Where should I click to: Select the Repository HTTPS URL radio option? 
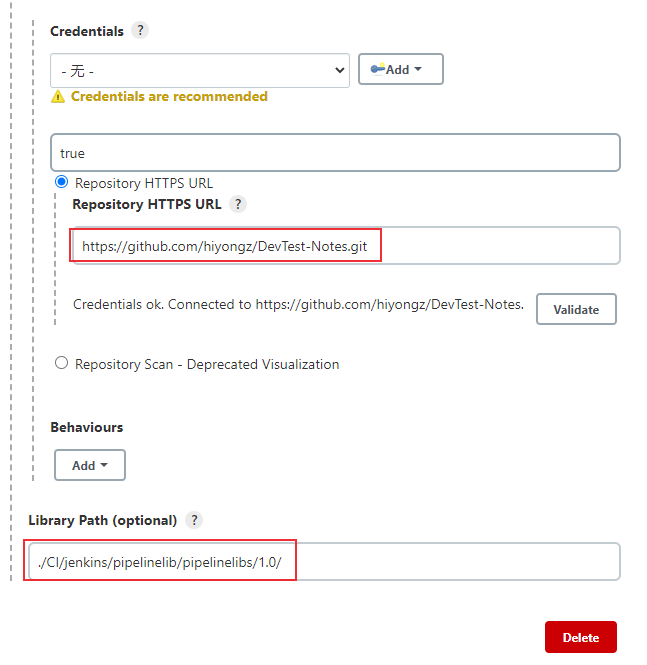(61, 182)
